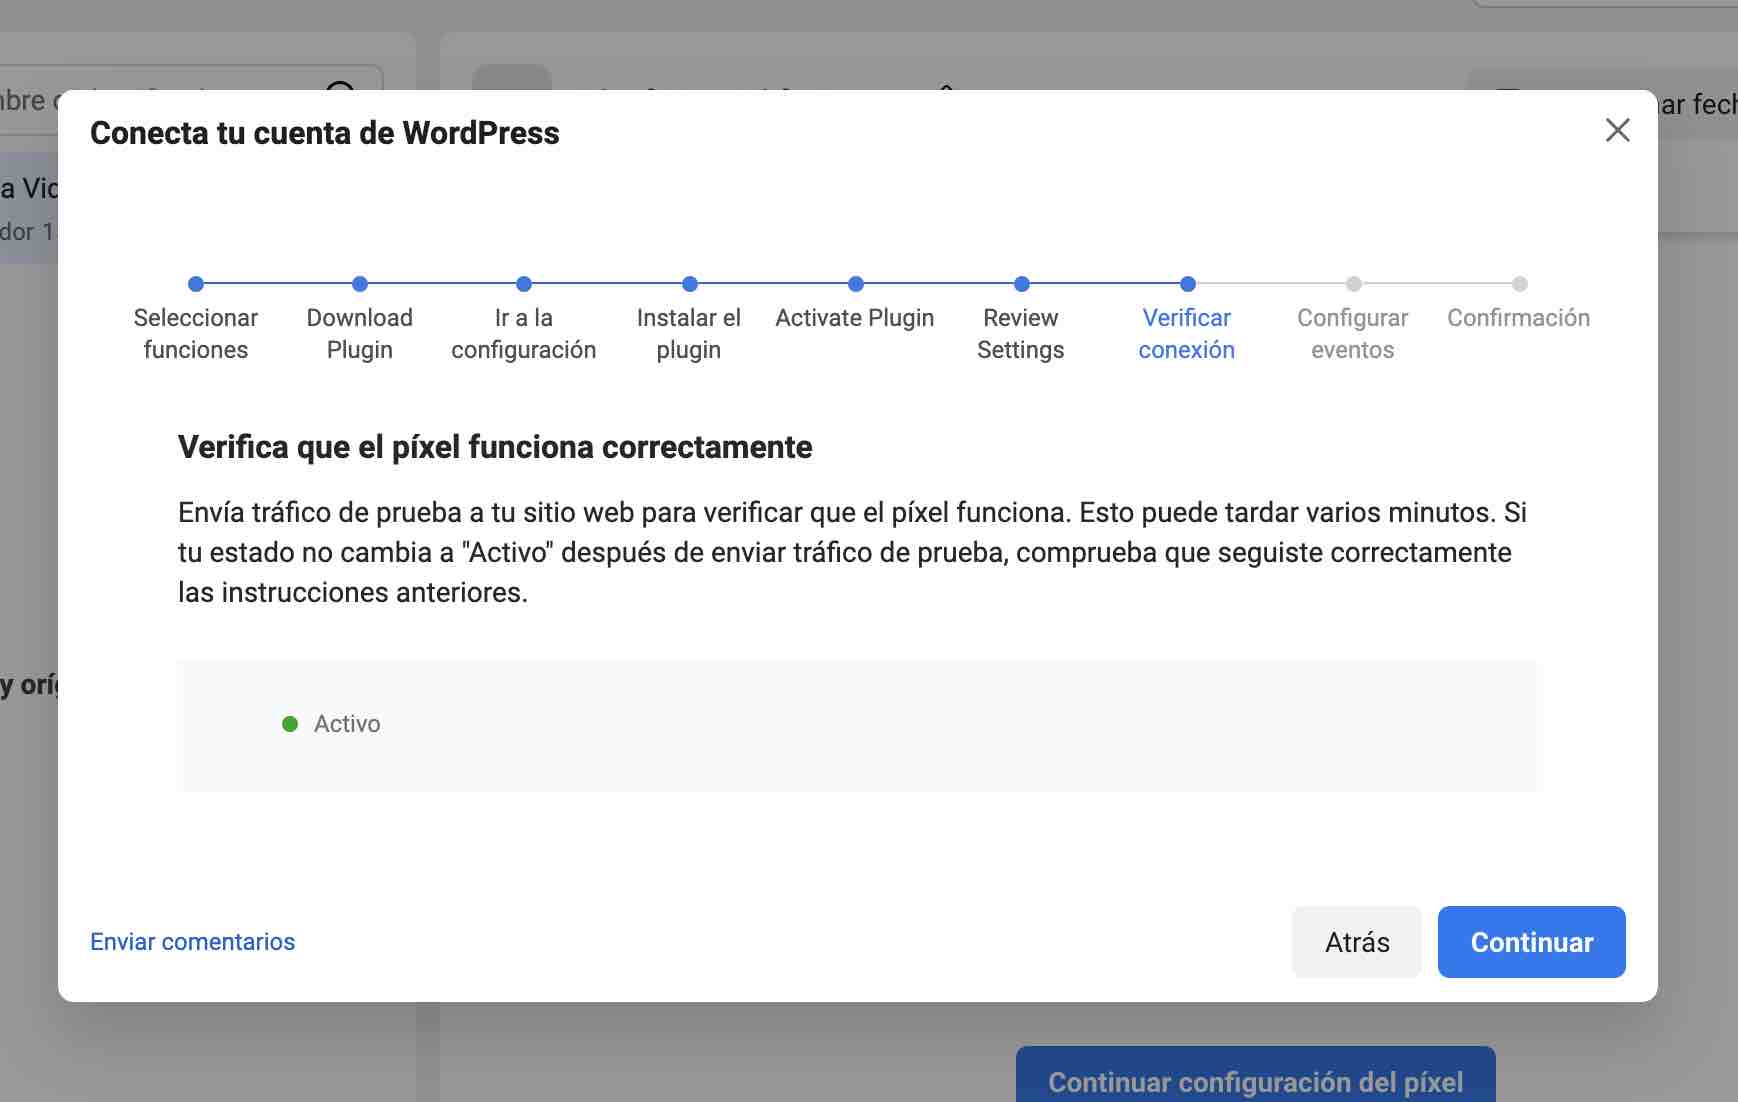
Task: Go back with the Atrás button
Action: point(1356,942)
